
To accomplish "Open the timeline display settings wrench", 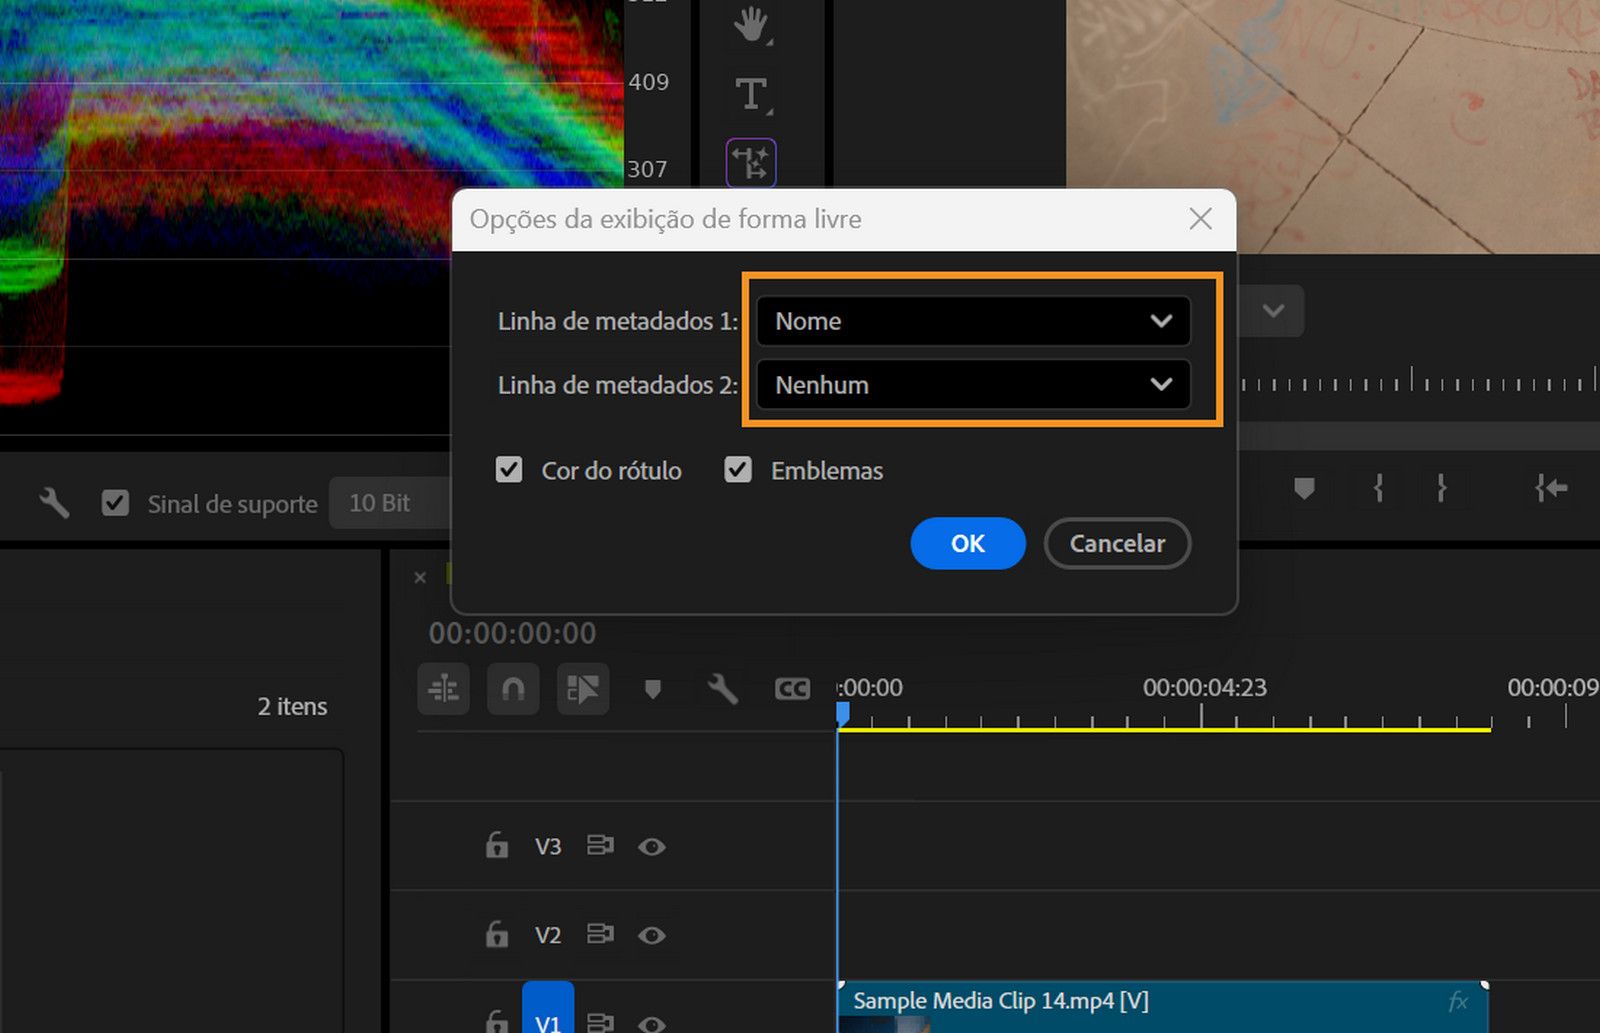I will coord(722,689).
